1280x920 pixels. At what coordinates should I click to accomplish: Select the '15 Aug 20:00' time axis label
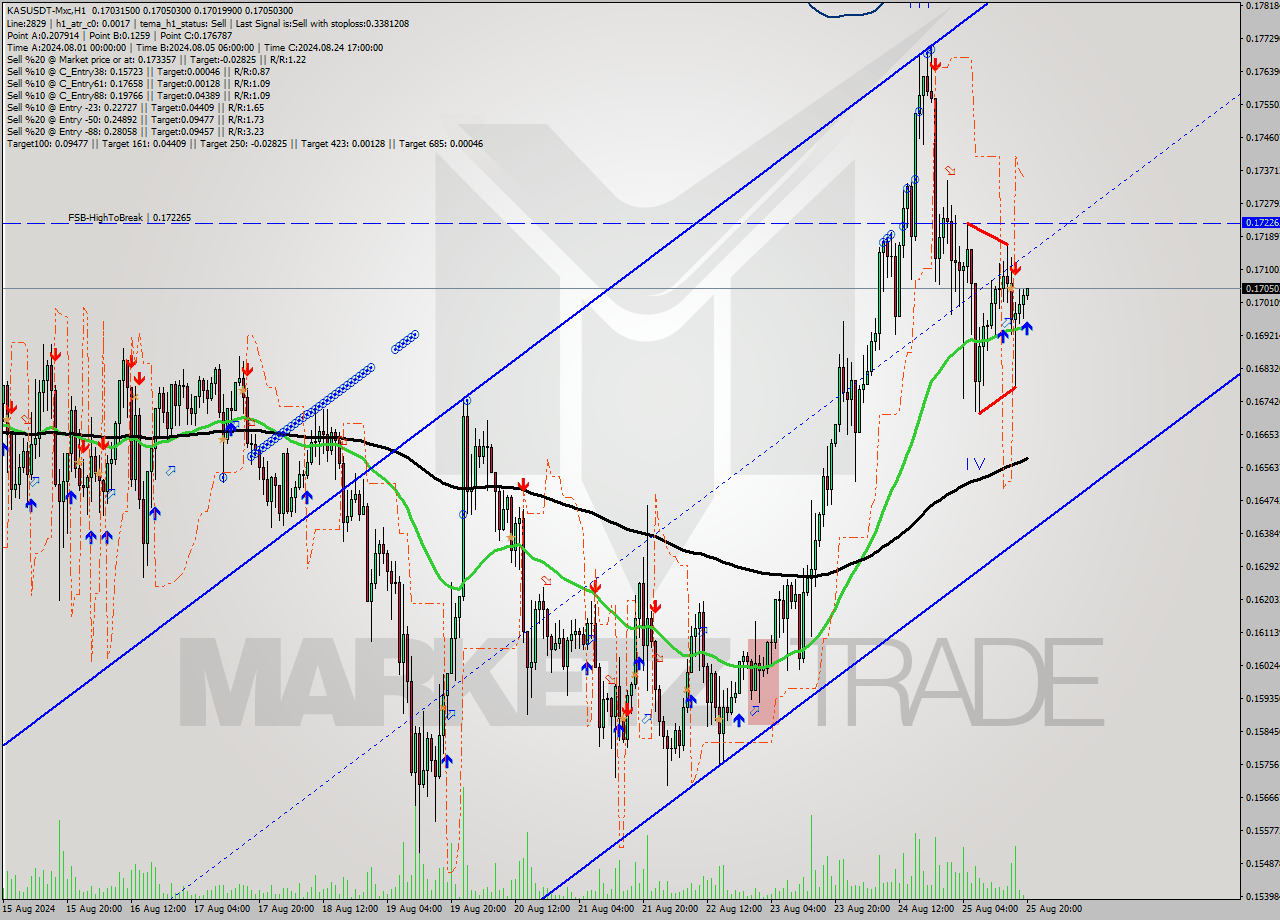(x=95, y=909)
